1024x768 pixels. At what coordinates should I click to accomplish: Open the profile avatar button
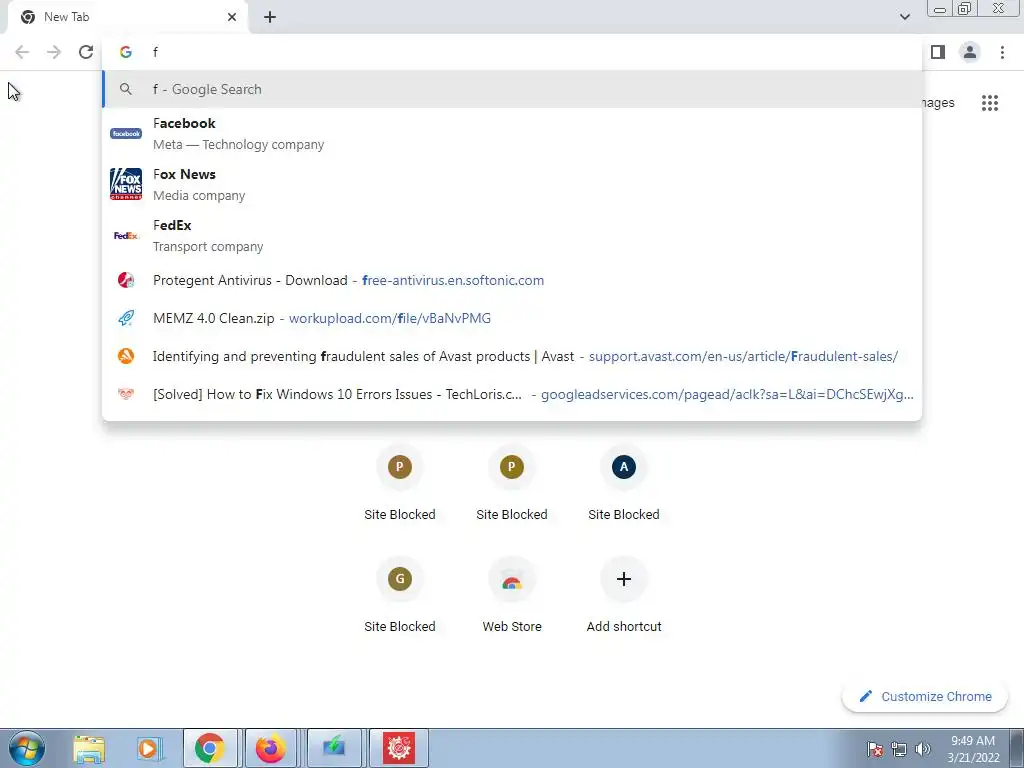970,52
